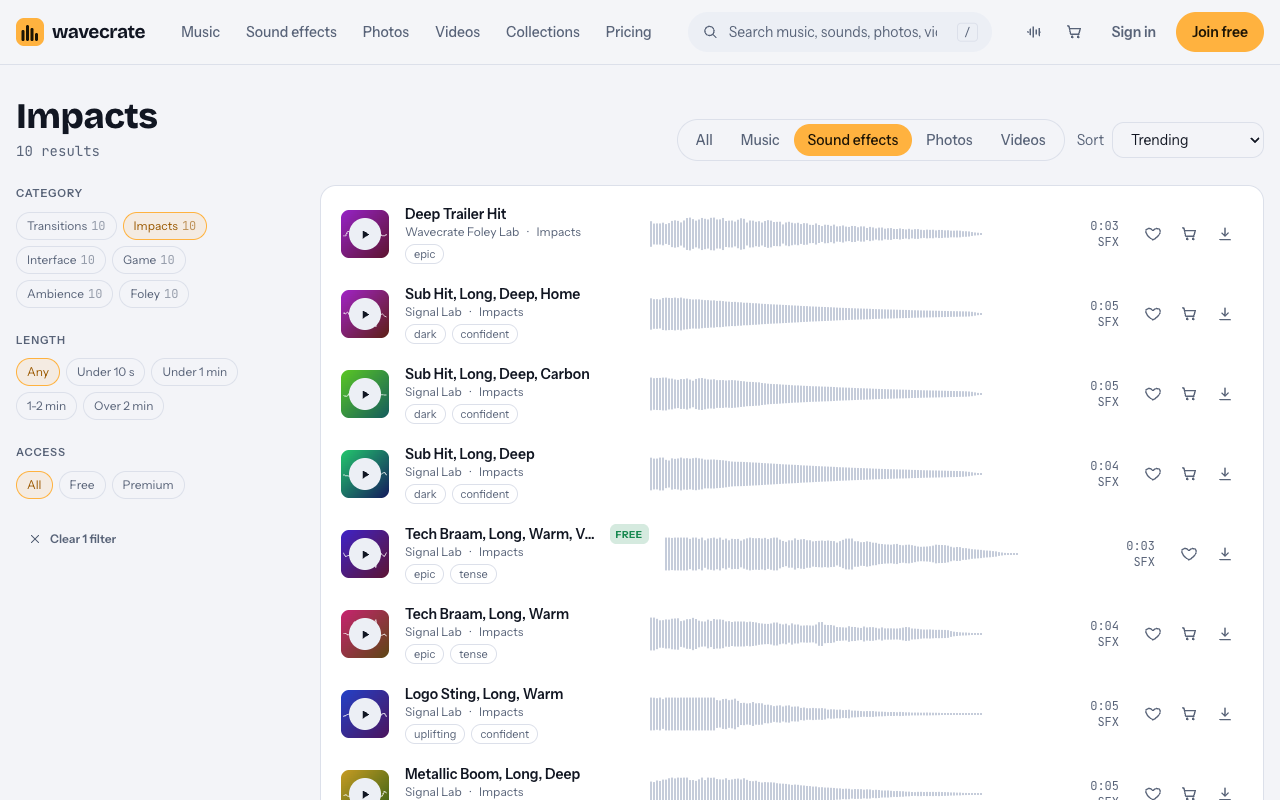Seek within the Logo Sting waveform
The width and height of the screenshot is (1280, 800).
(816, 714)
